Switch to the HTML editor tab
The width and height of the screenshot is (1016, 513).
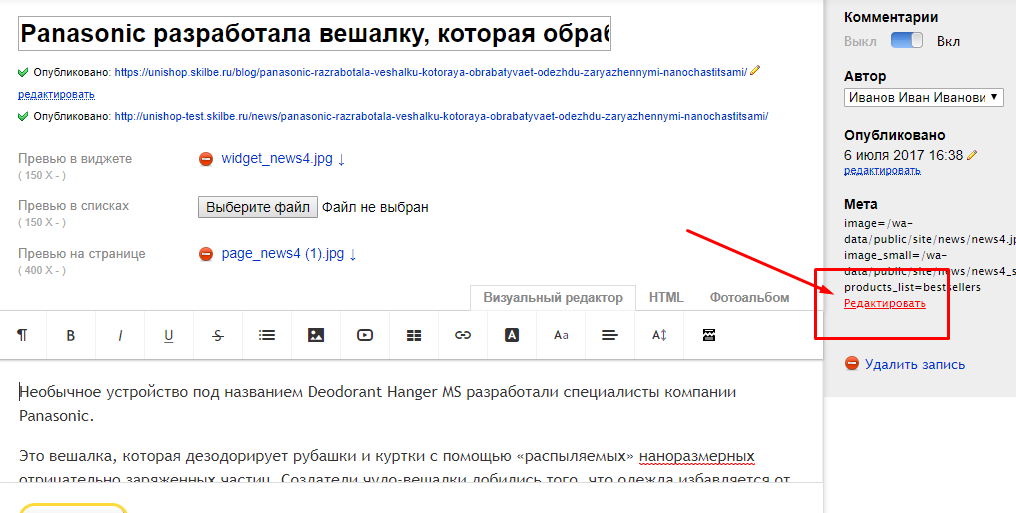click(x=666, y=297)
